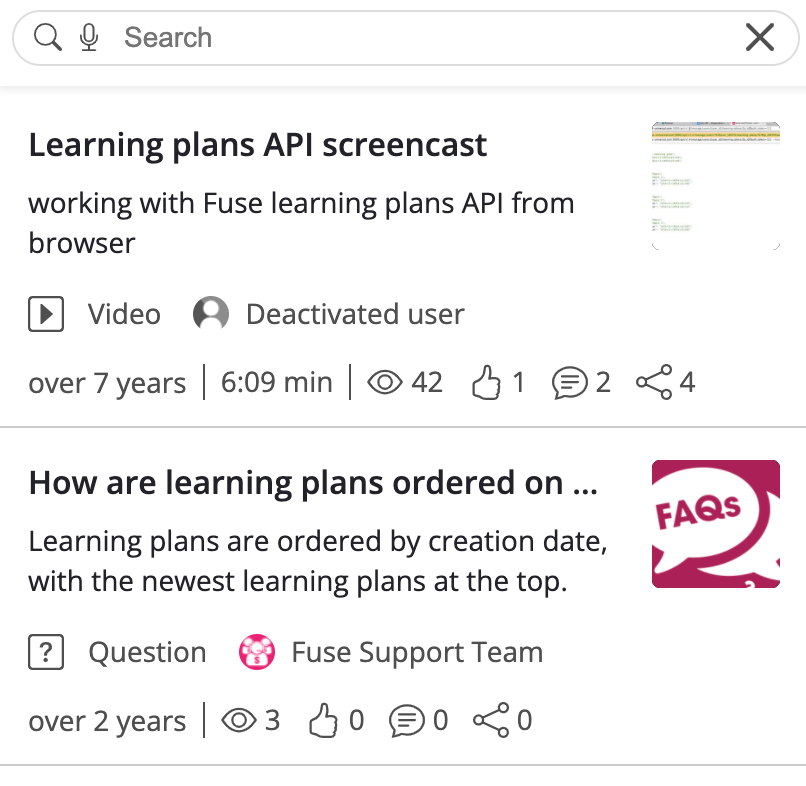806x786 pixels.
Task: Click the magnifying glass search icon
Action: coord(48,38)
